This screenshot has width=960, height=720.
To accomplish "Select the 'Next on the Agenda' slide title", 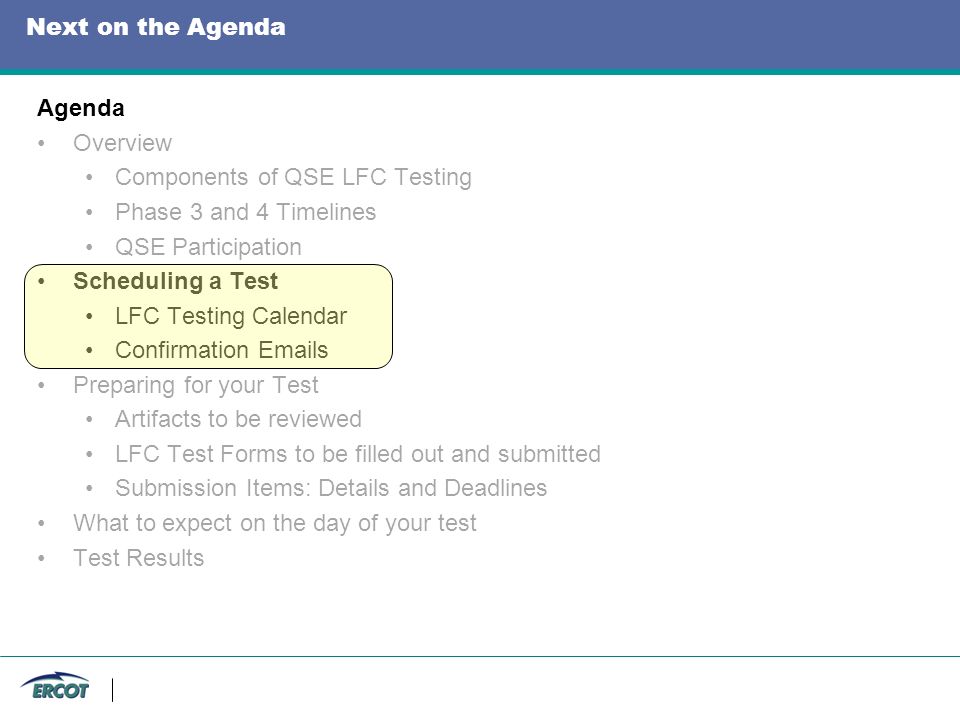I will tap(156, 27).
